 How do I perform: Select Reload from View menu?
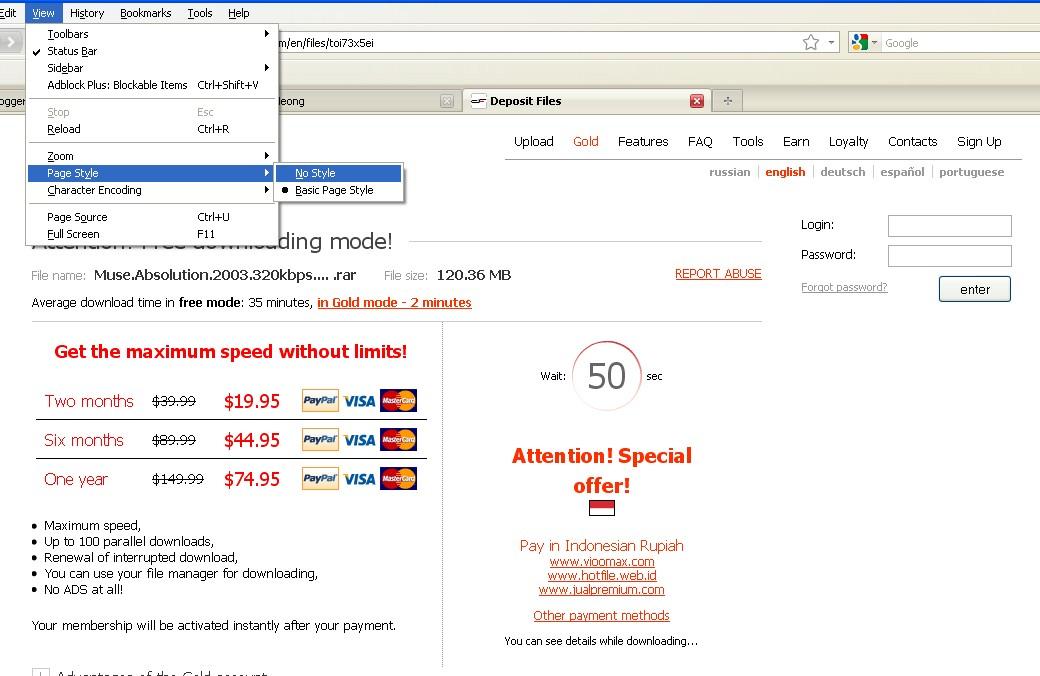click(x=151, y=129)
